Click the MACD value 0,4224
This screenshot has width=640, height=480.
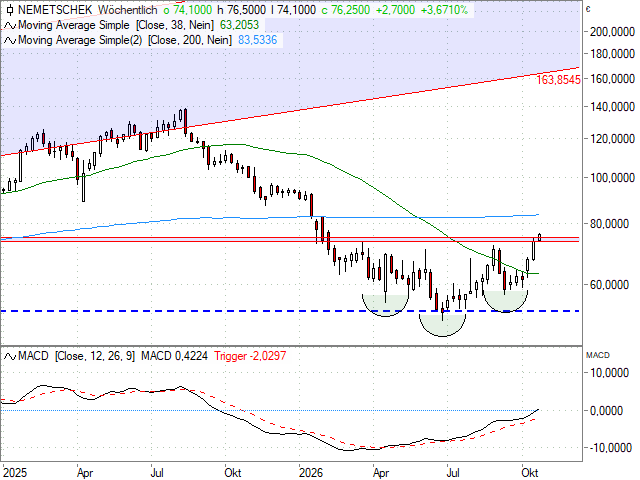(x=174, y=356)
